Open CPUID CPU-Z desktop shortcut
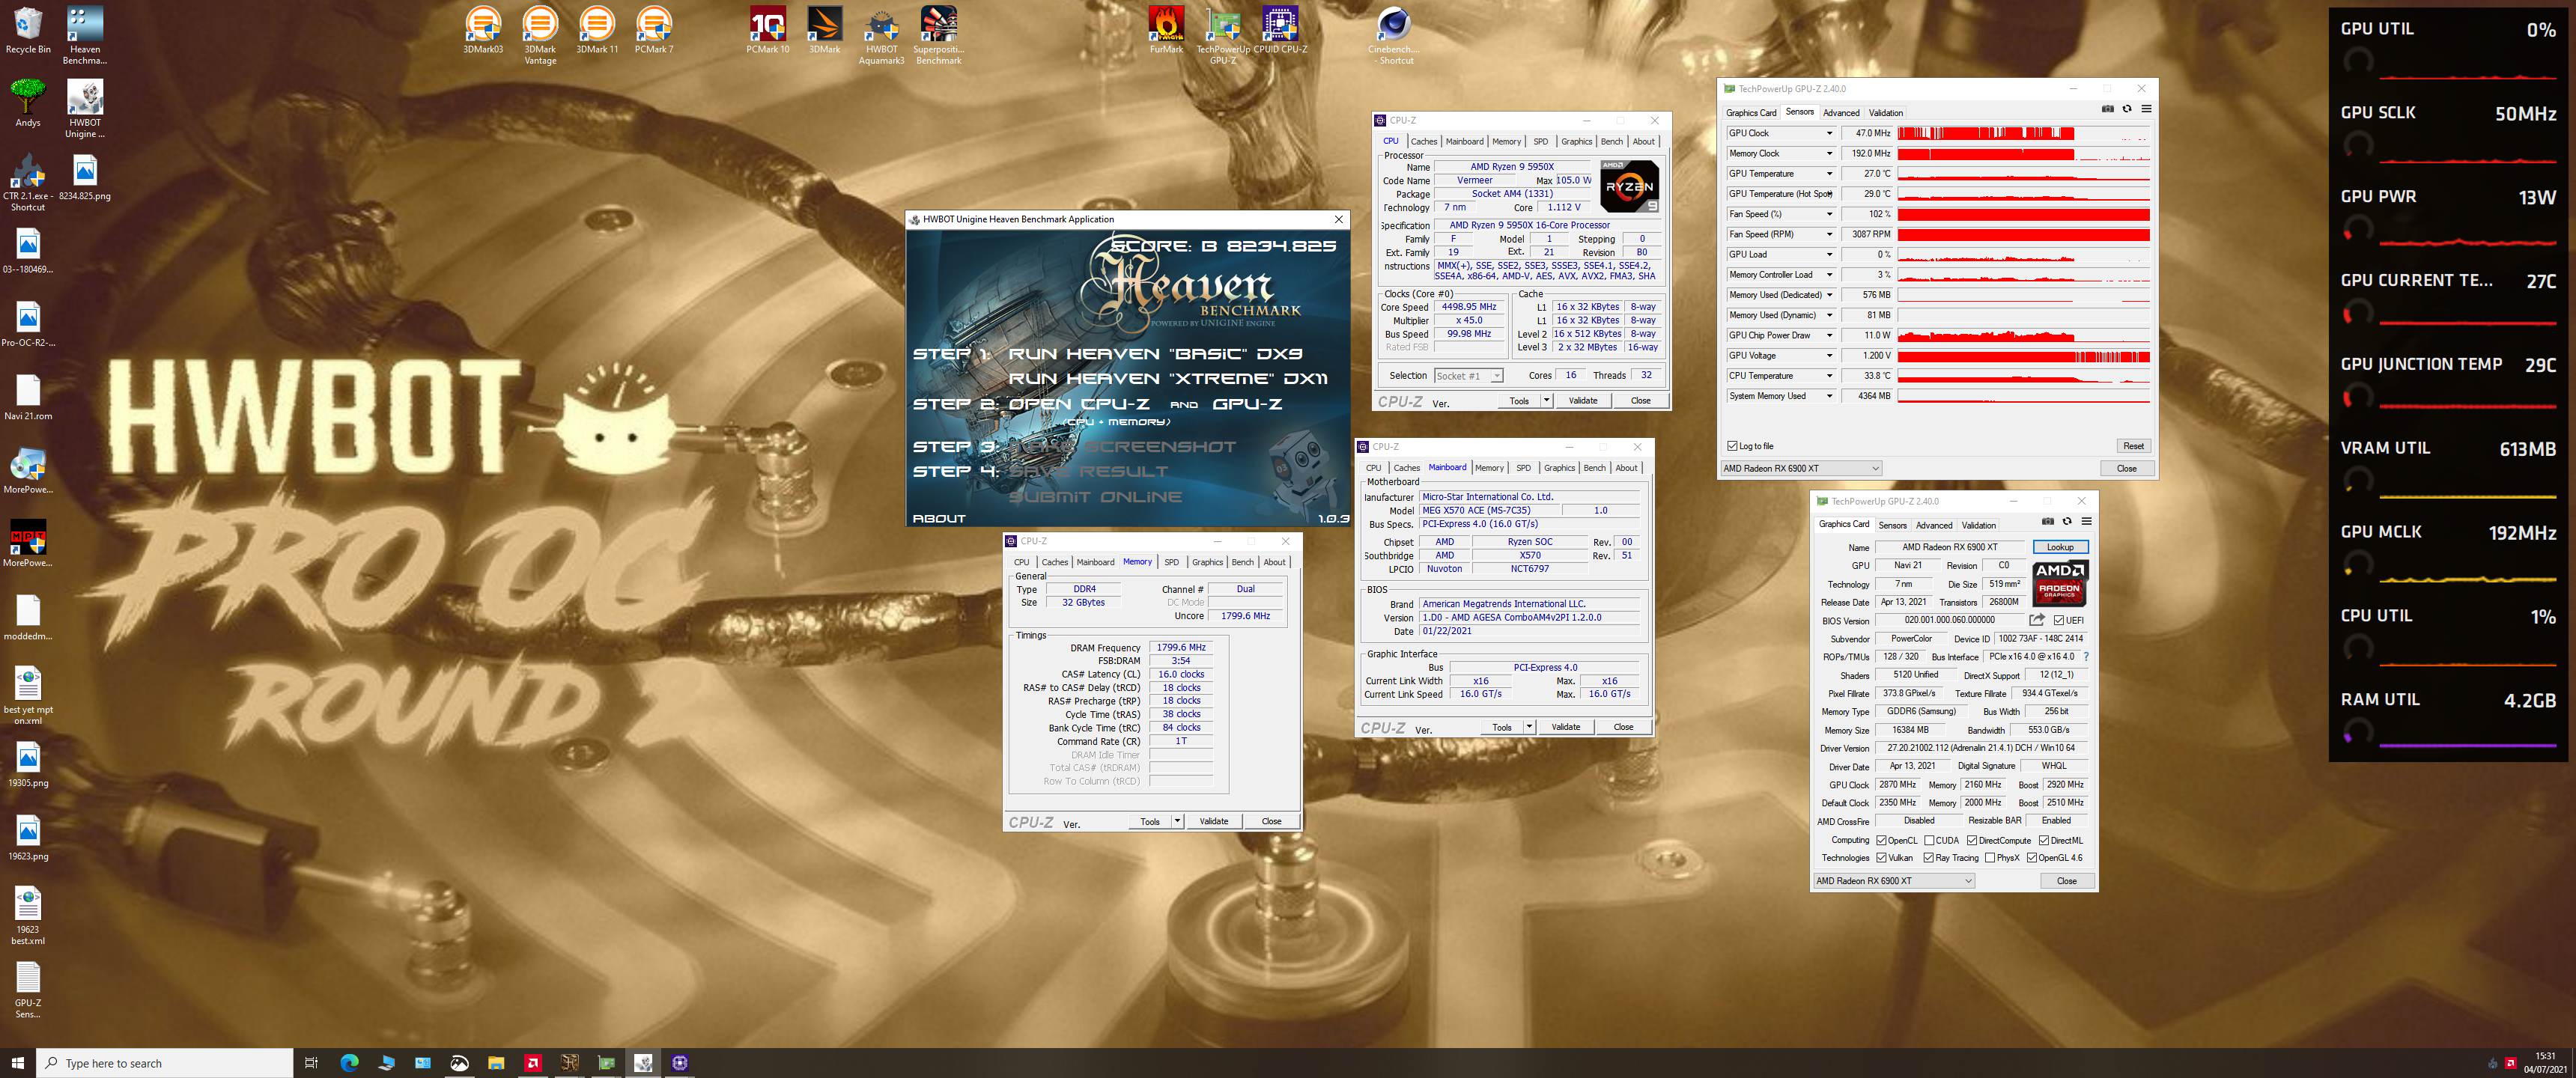The width and height of the screenshot is (2576, 1078). [1280, 31]
